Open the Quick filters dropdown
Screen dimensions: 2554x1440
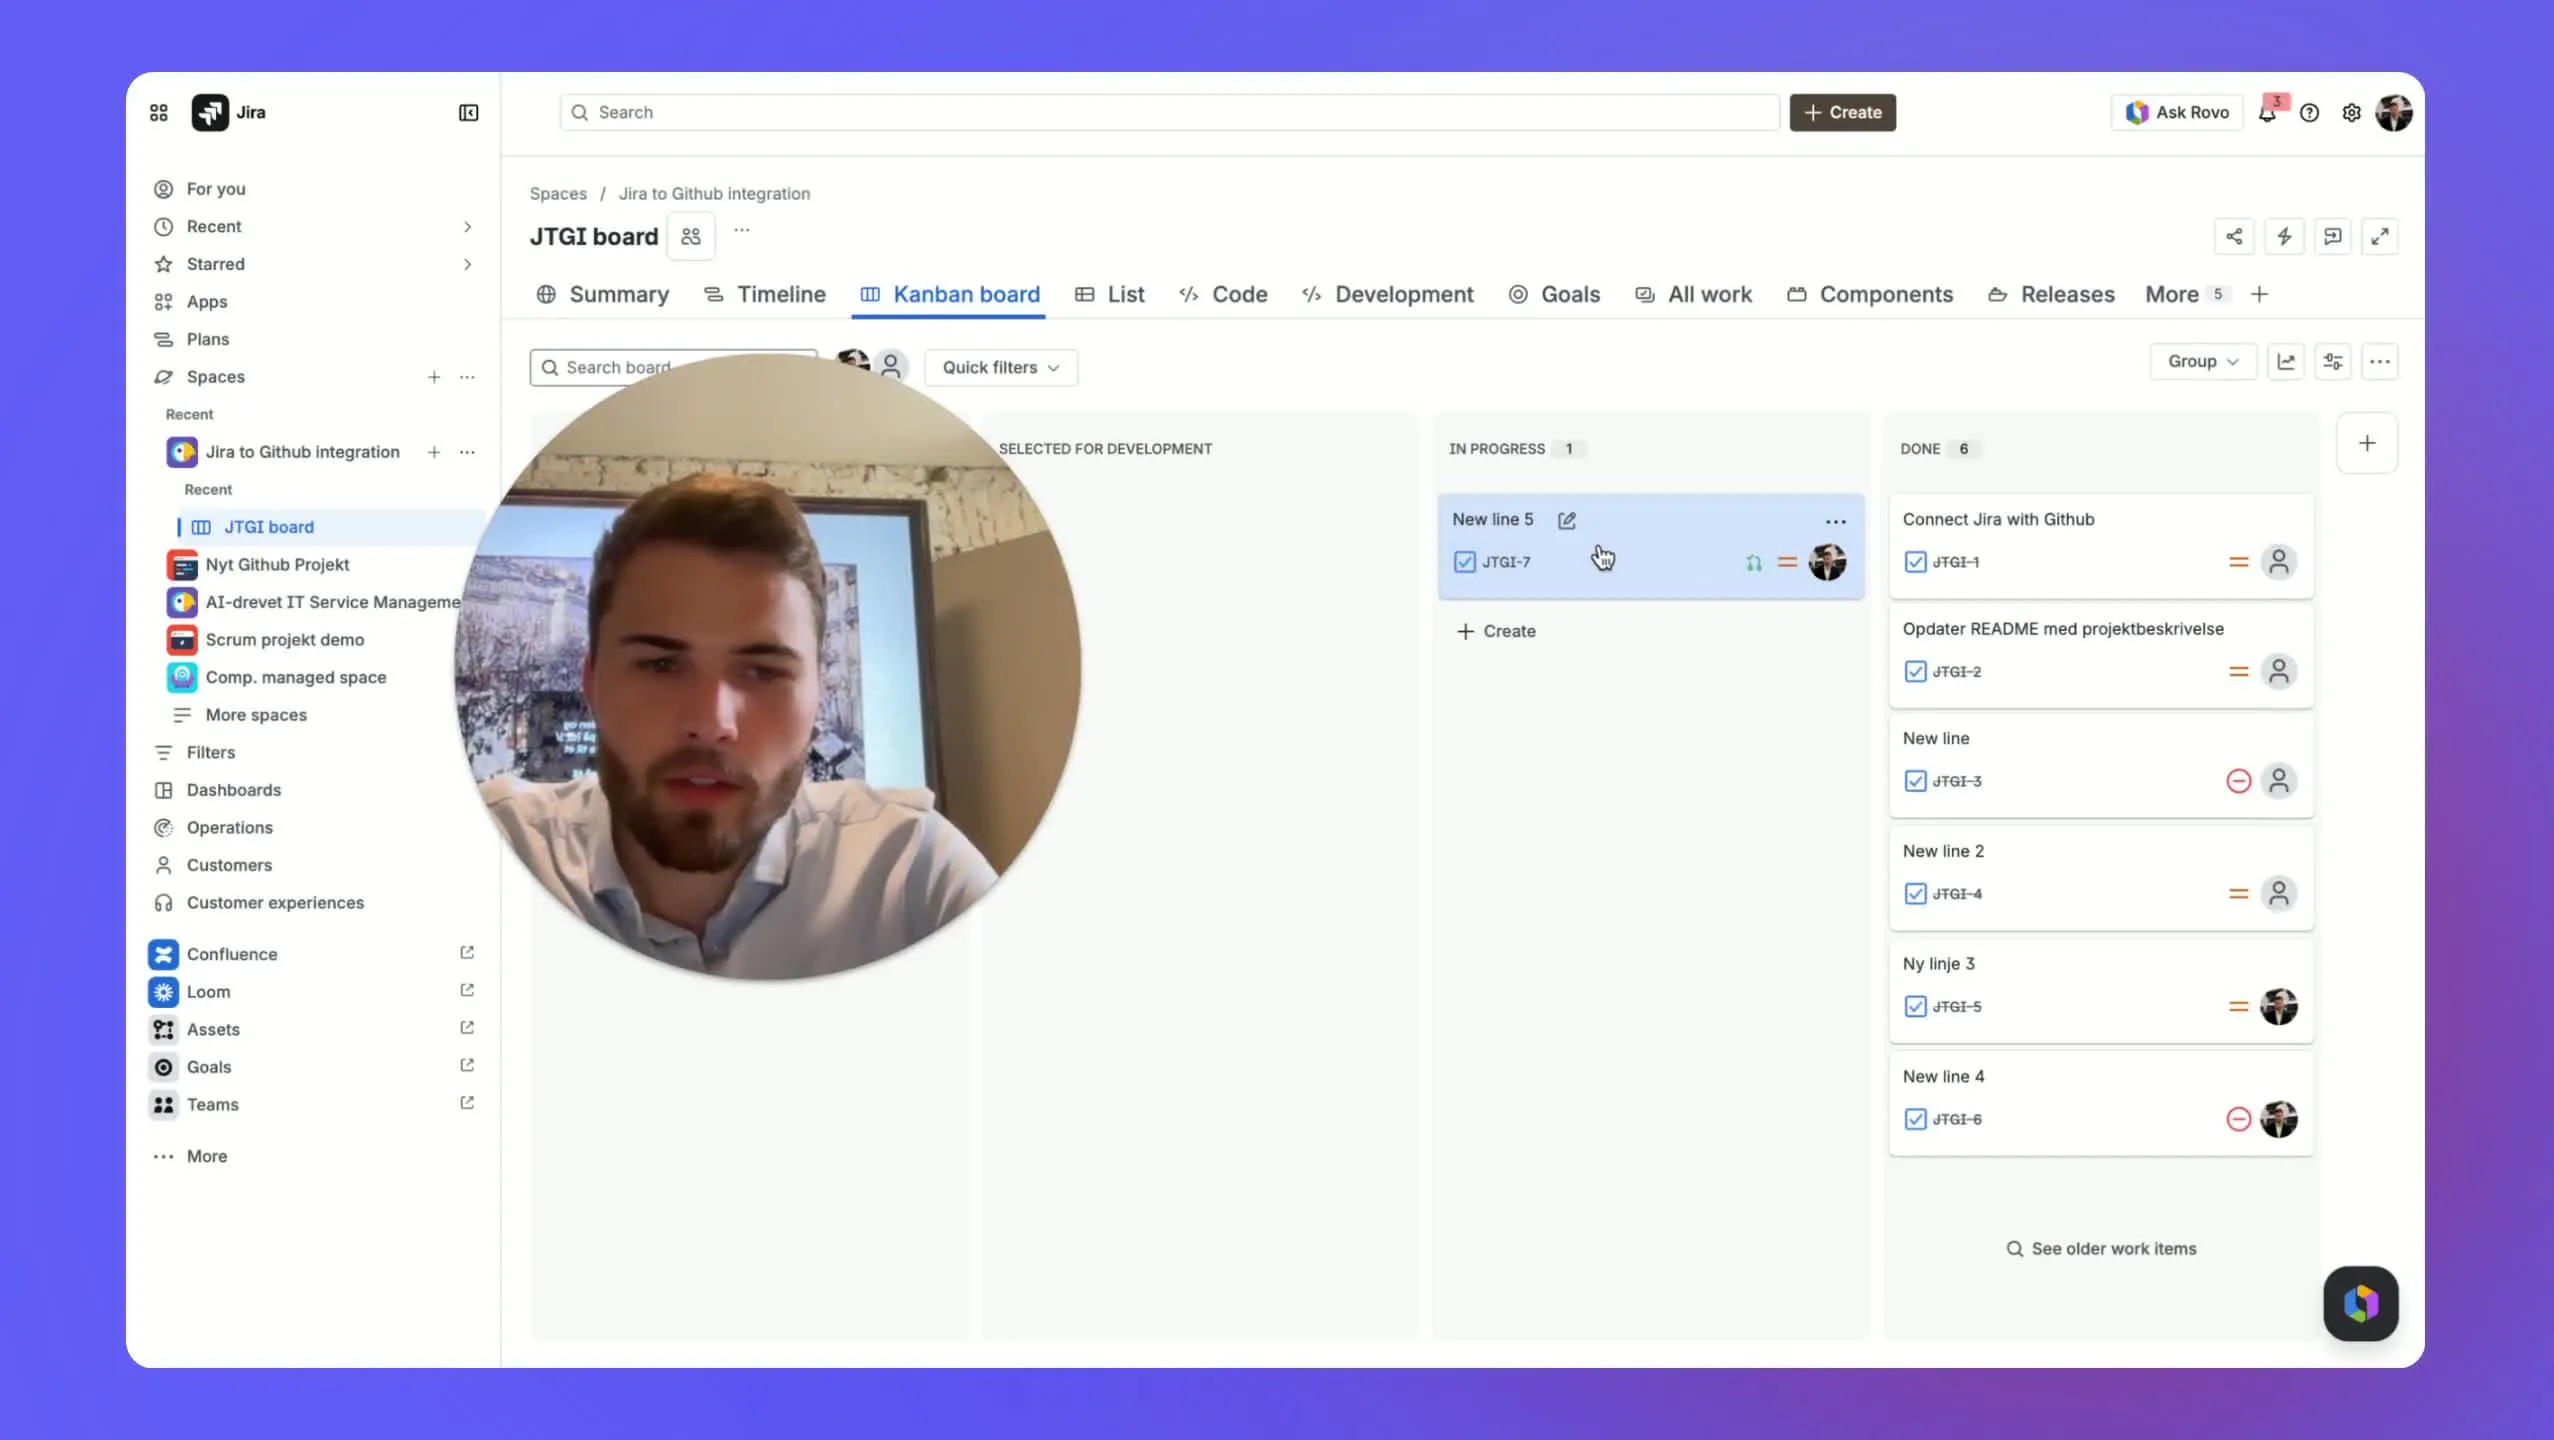tap(1001, 367)
